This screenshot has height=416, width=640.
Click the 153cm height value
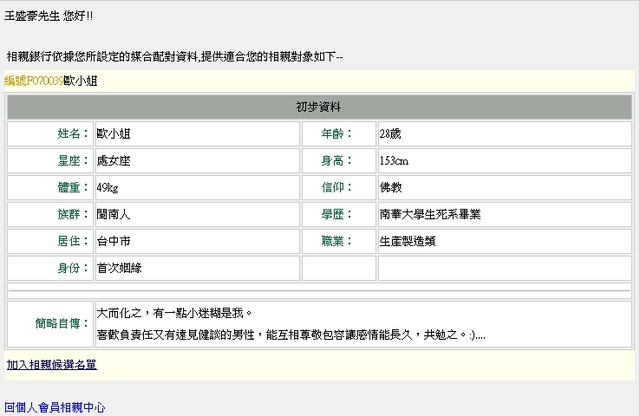click(393, 161)
